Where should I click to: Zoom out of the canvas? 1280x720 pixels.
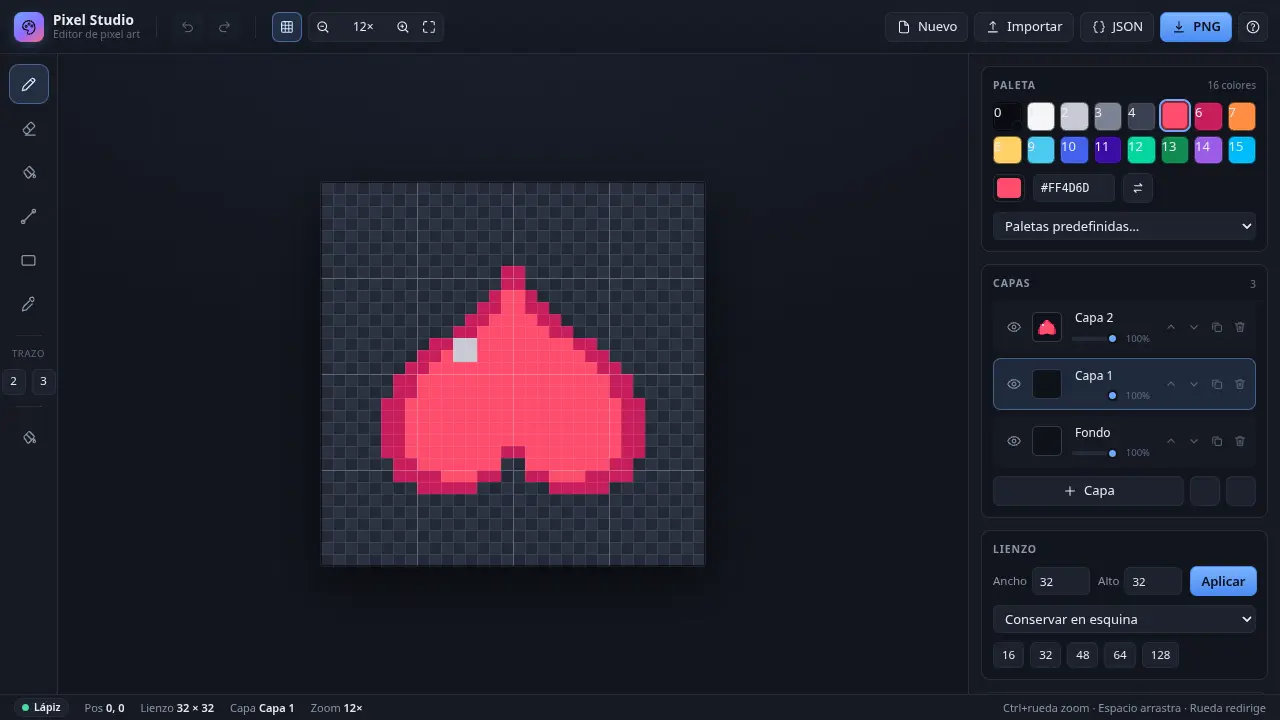click(x=323, y=27)
